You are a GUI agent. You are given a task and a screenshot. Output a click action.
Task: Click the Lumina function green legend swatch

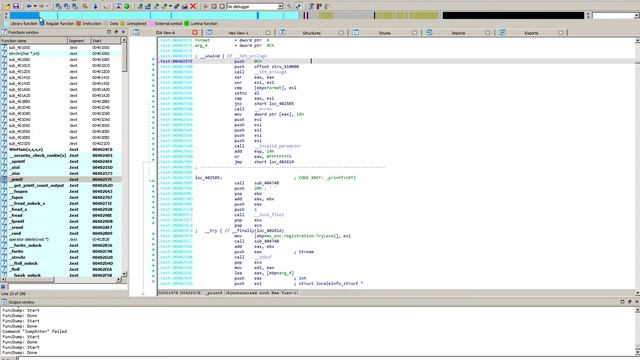tap(187, 24)
